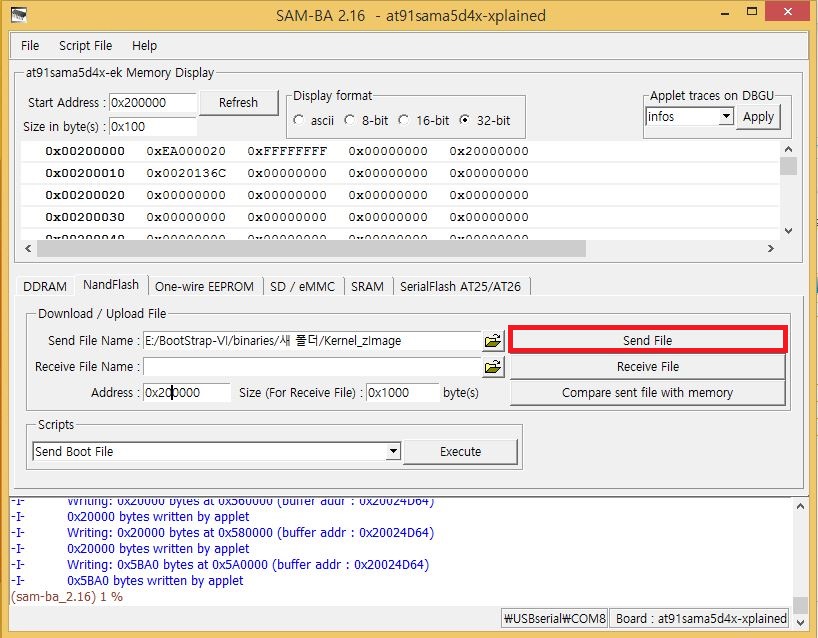Click the Refresh button
Screen dimensions: 818x638
point(238,102)
